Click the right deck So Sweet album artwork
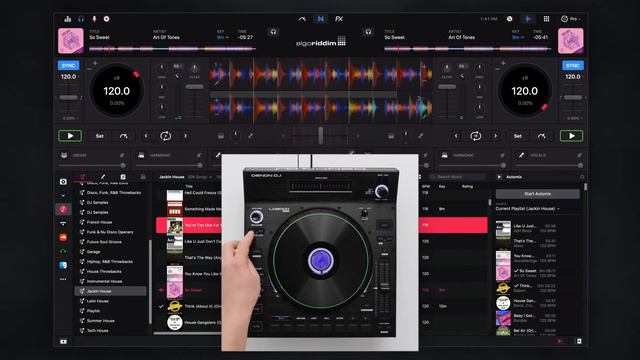 pyautogui.click(x=571, y=40)
